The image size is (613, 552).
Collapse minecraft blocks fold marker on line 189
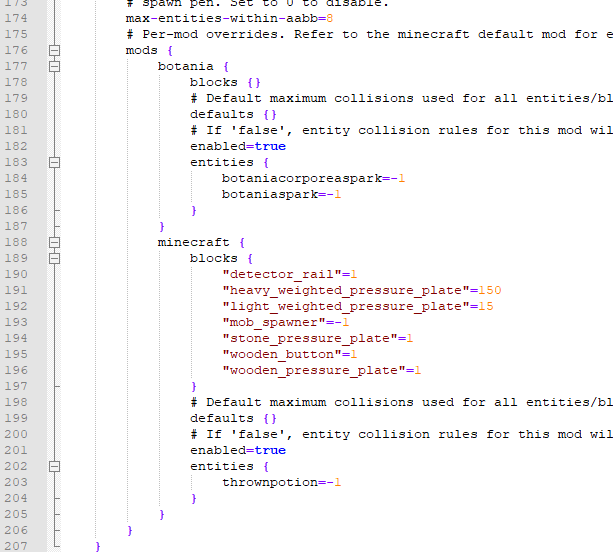(54, 258)
